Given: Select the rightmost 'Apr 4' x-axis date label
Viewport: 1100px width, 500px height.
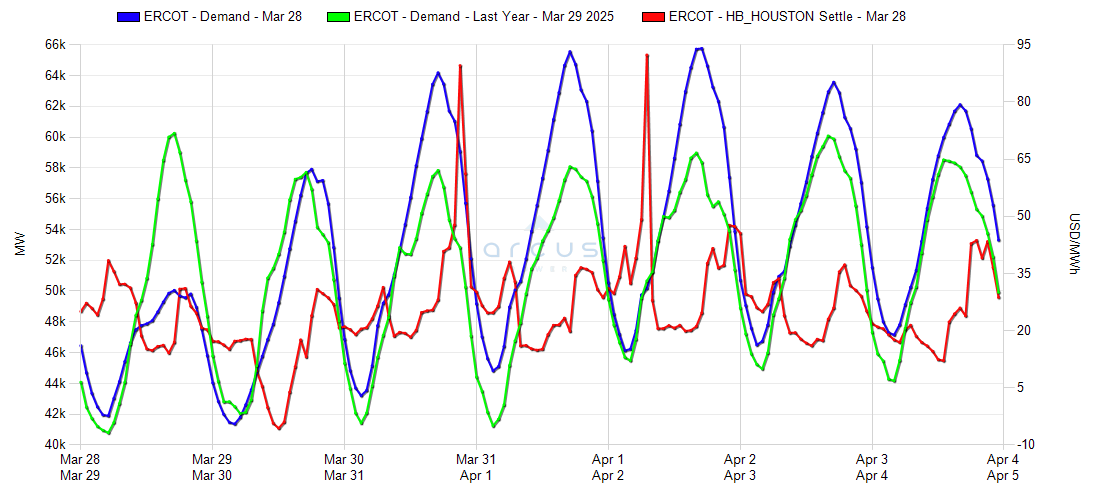Looking at the screenshot, I should click(x=1003, y=459).
